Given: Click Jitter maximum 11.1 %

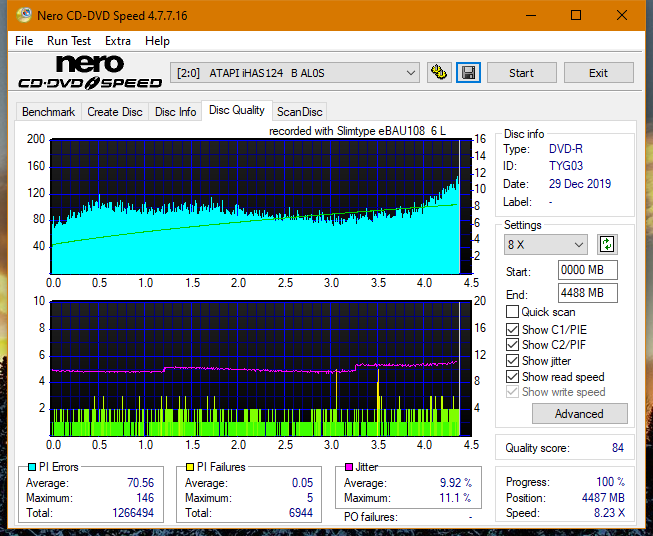Looking at the screenshot, I should (x=456, y=498).
